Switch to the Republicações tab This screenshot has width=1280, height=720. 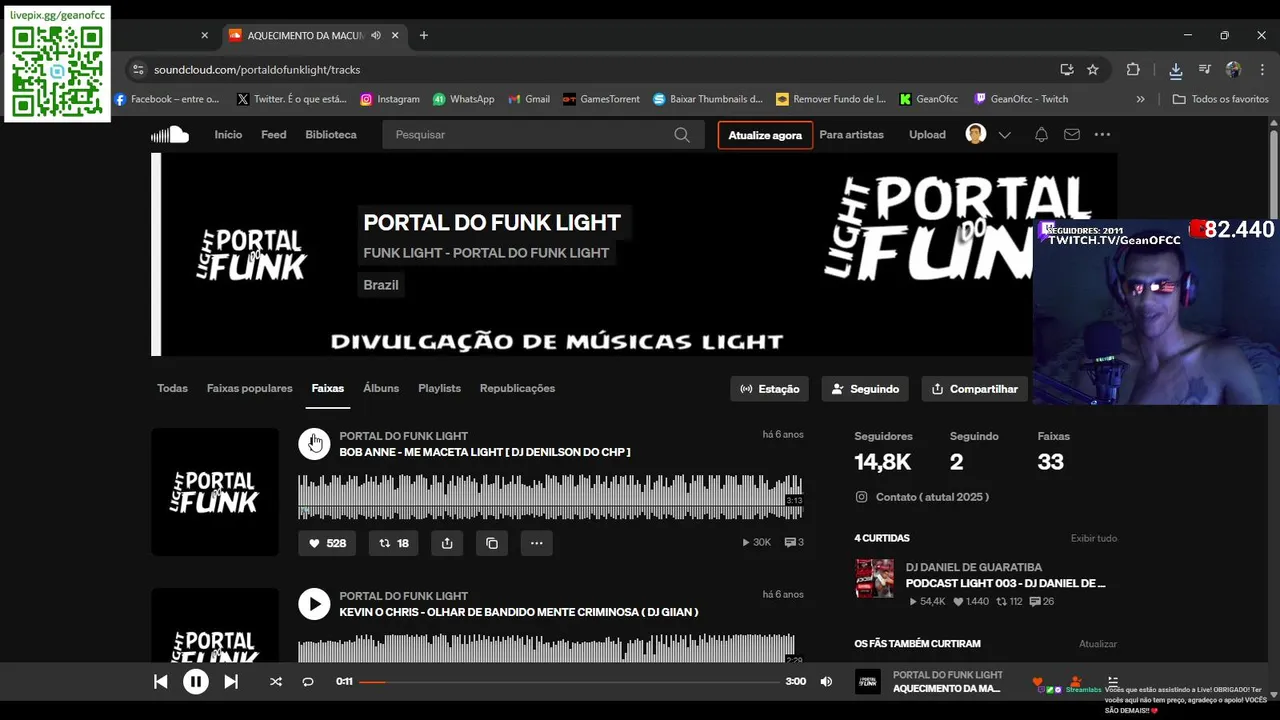(517, 388)
